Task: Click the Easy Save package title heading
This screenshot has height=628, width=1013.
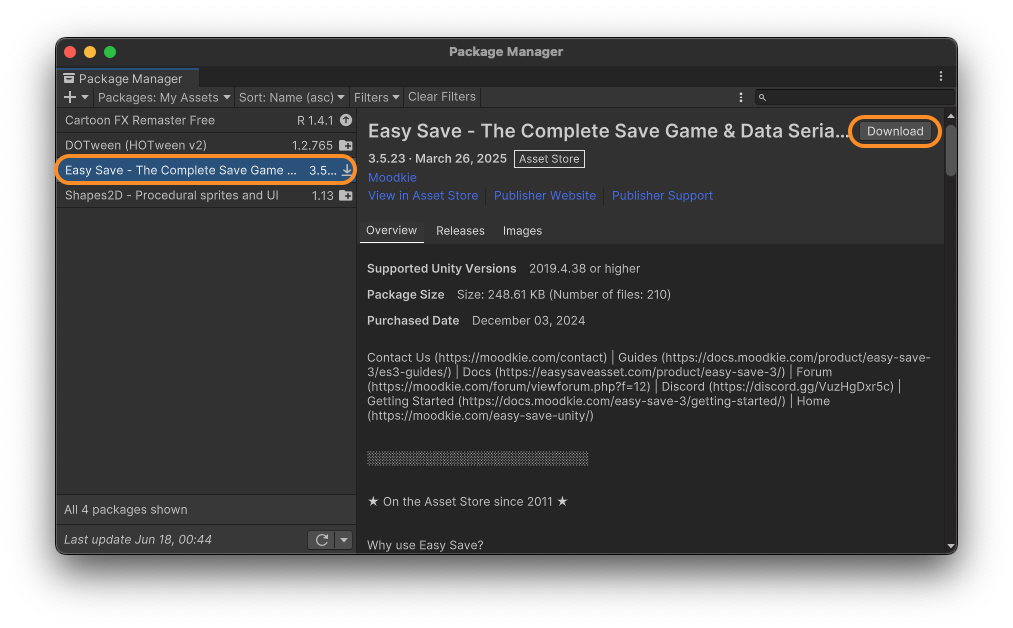Action: point(608,131)
